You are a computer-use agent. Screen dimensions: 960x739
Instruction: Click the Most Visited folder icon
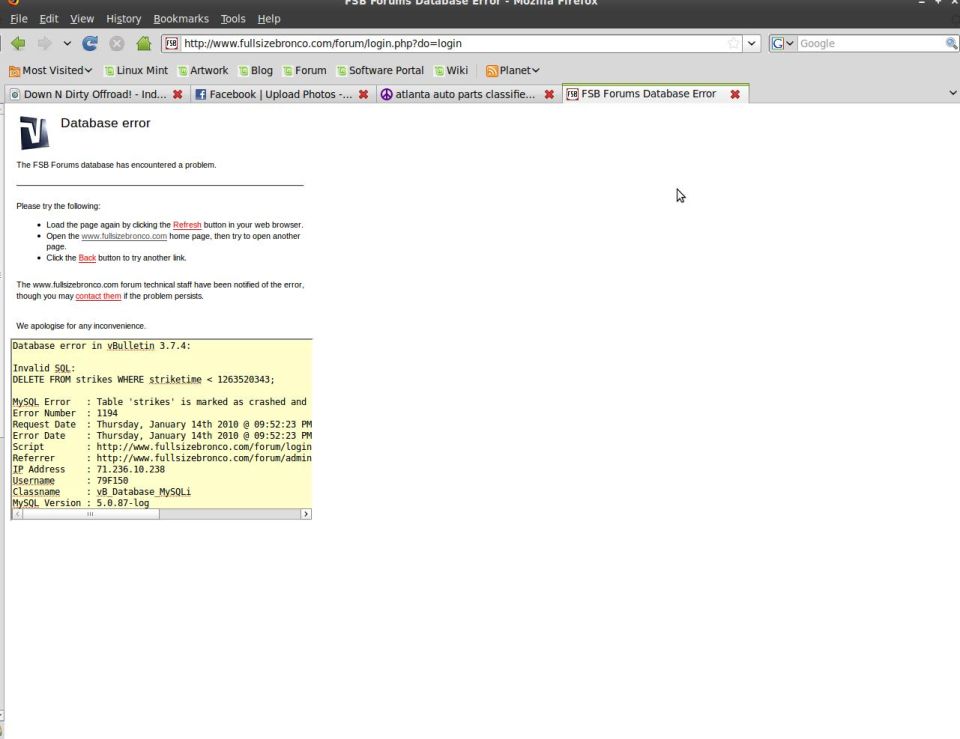tap(15, 71)
